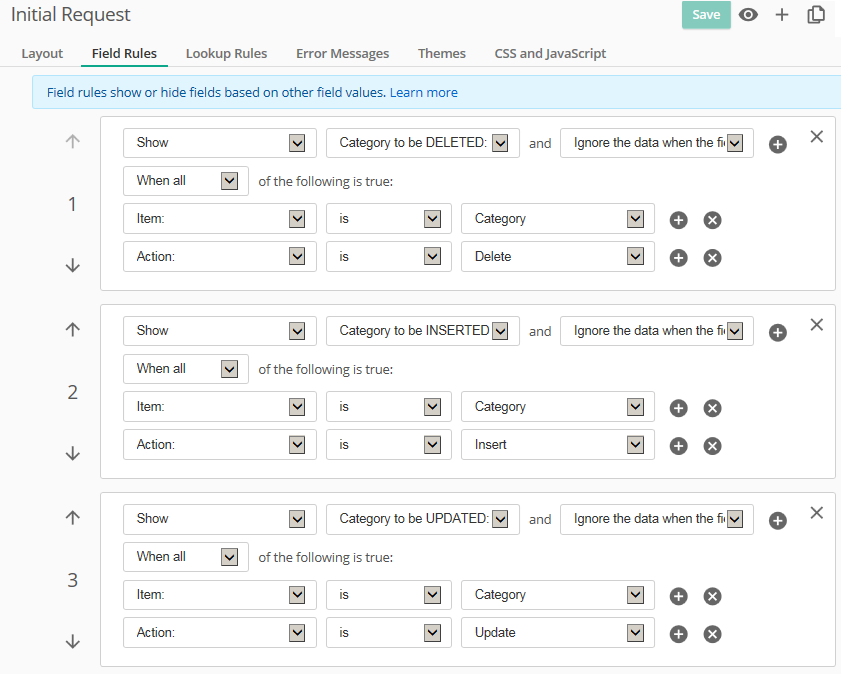
Task: Add condition after Action is Delete row
Action: tap(678, 258)
